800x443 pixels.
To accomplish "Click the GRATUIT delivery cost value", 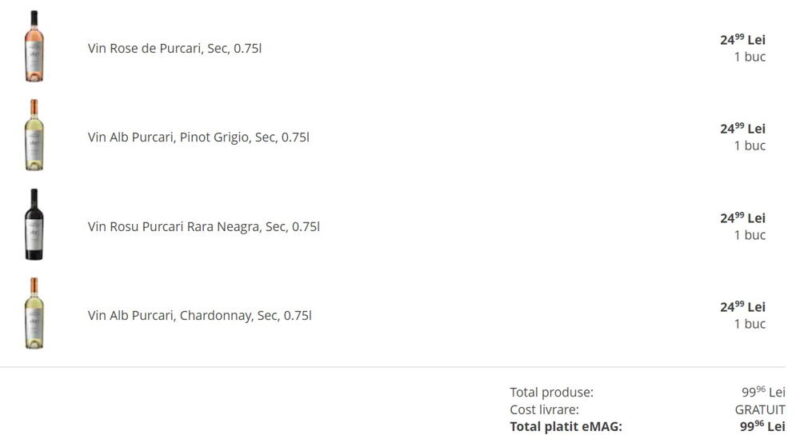I will [x=760, y=410].
